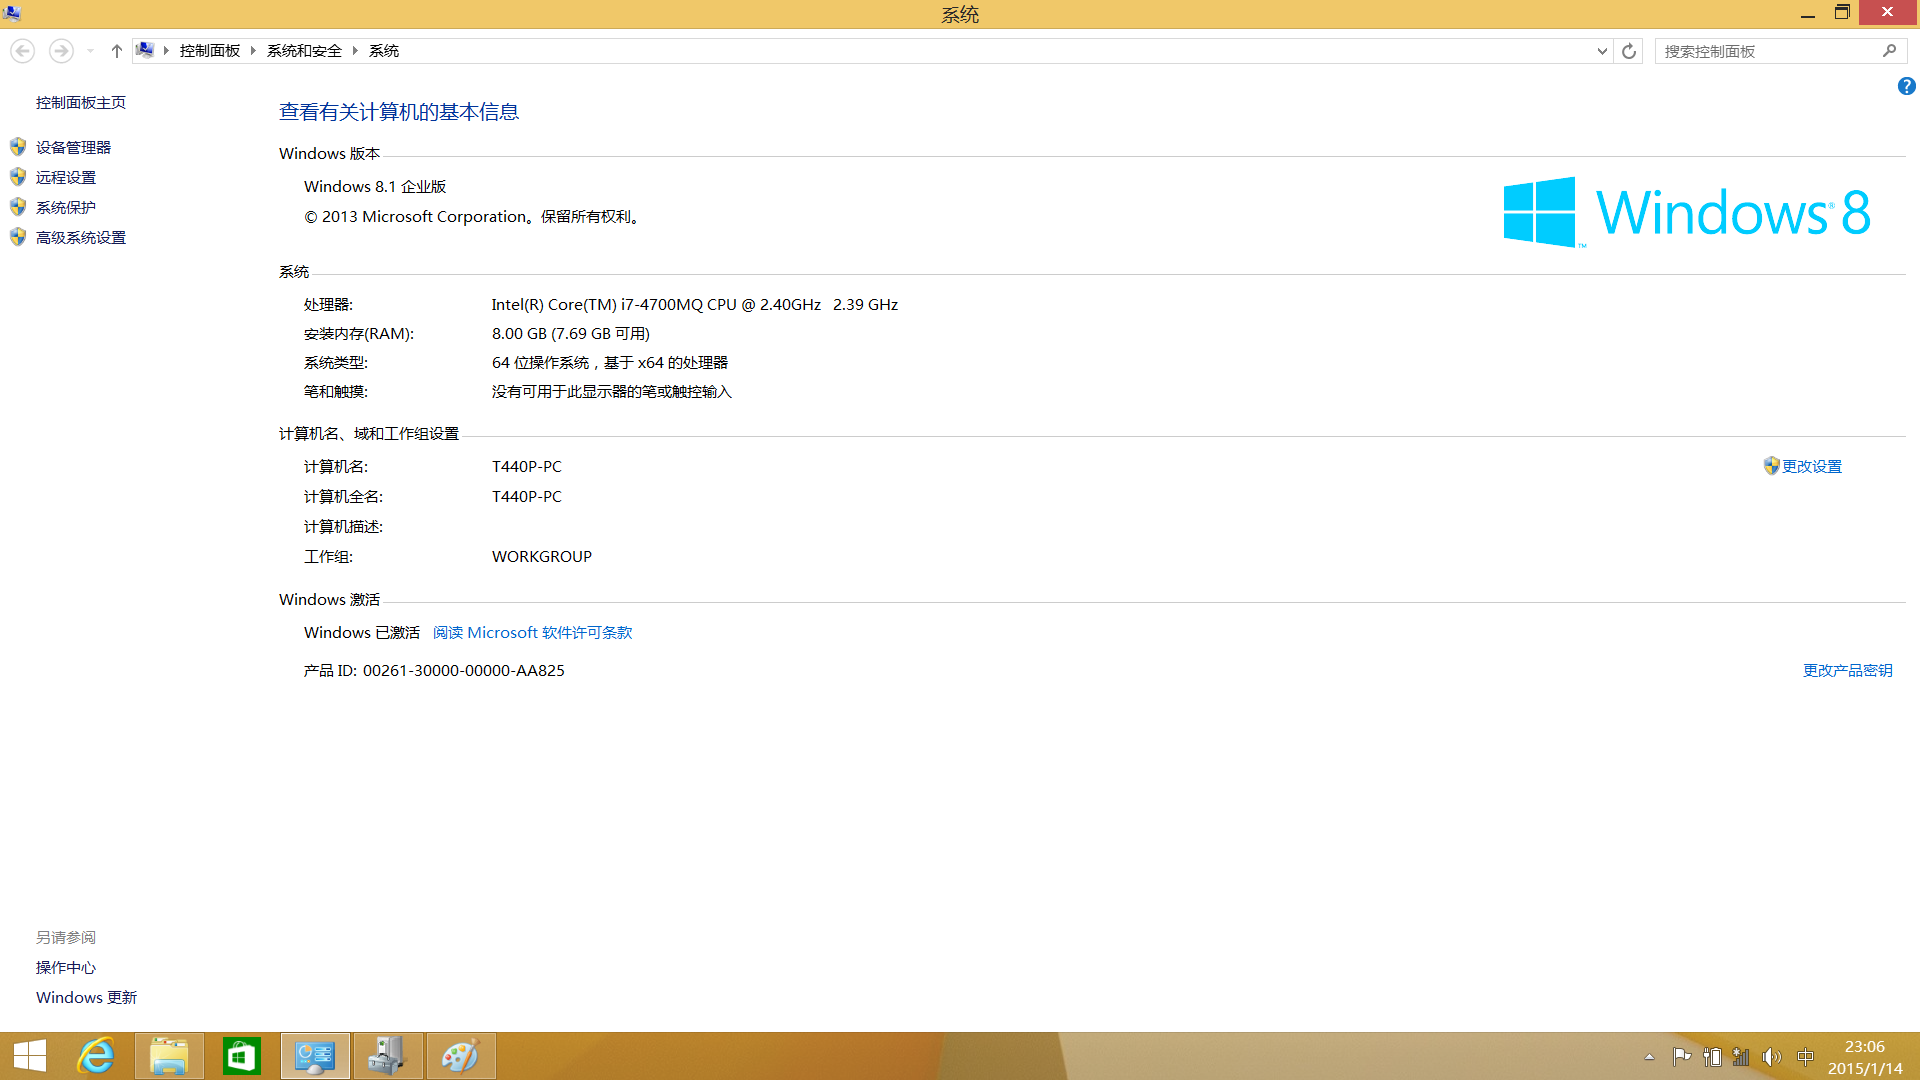Open Action Center flag in system tray
1920x1080 pixels.
pyautogui.click(x=1682, y=1057)
